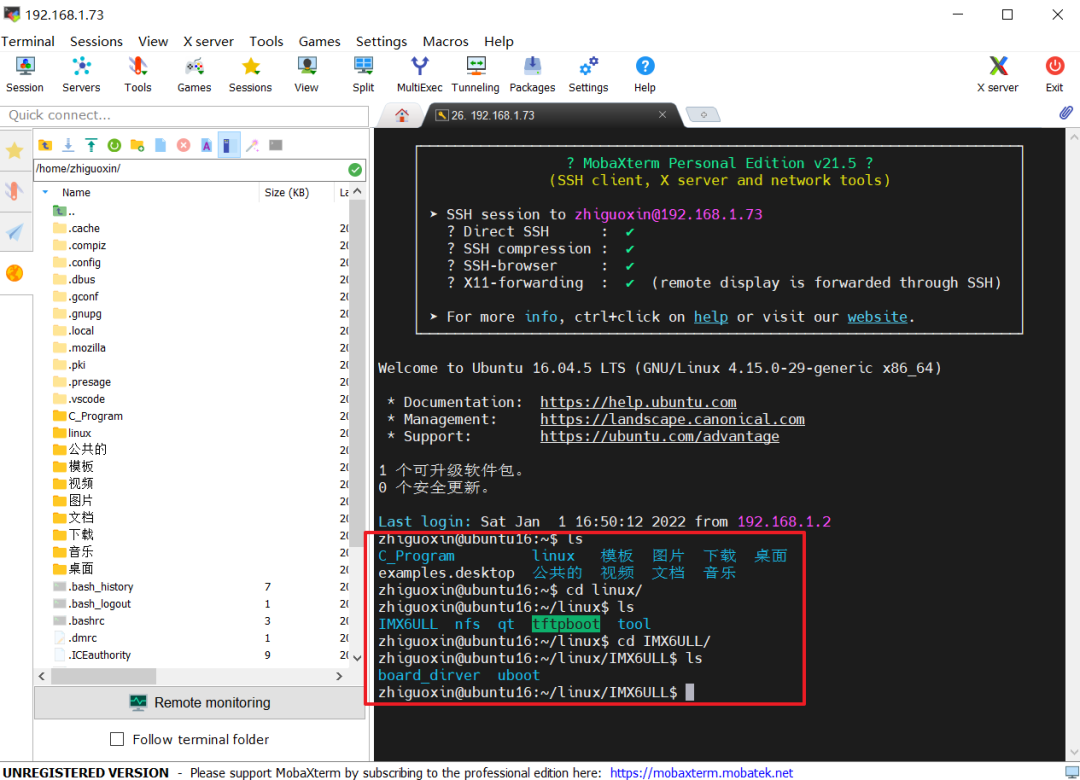Click the Split terminal icon

(x=363, y=74)
